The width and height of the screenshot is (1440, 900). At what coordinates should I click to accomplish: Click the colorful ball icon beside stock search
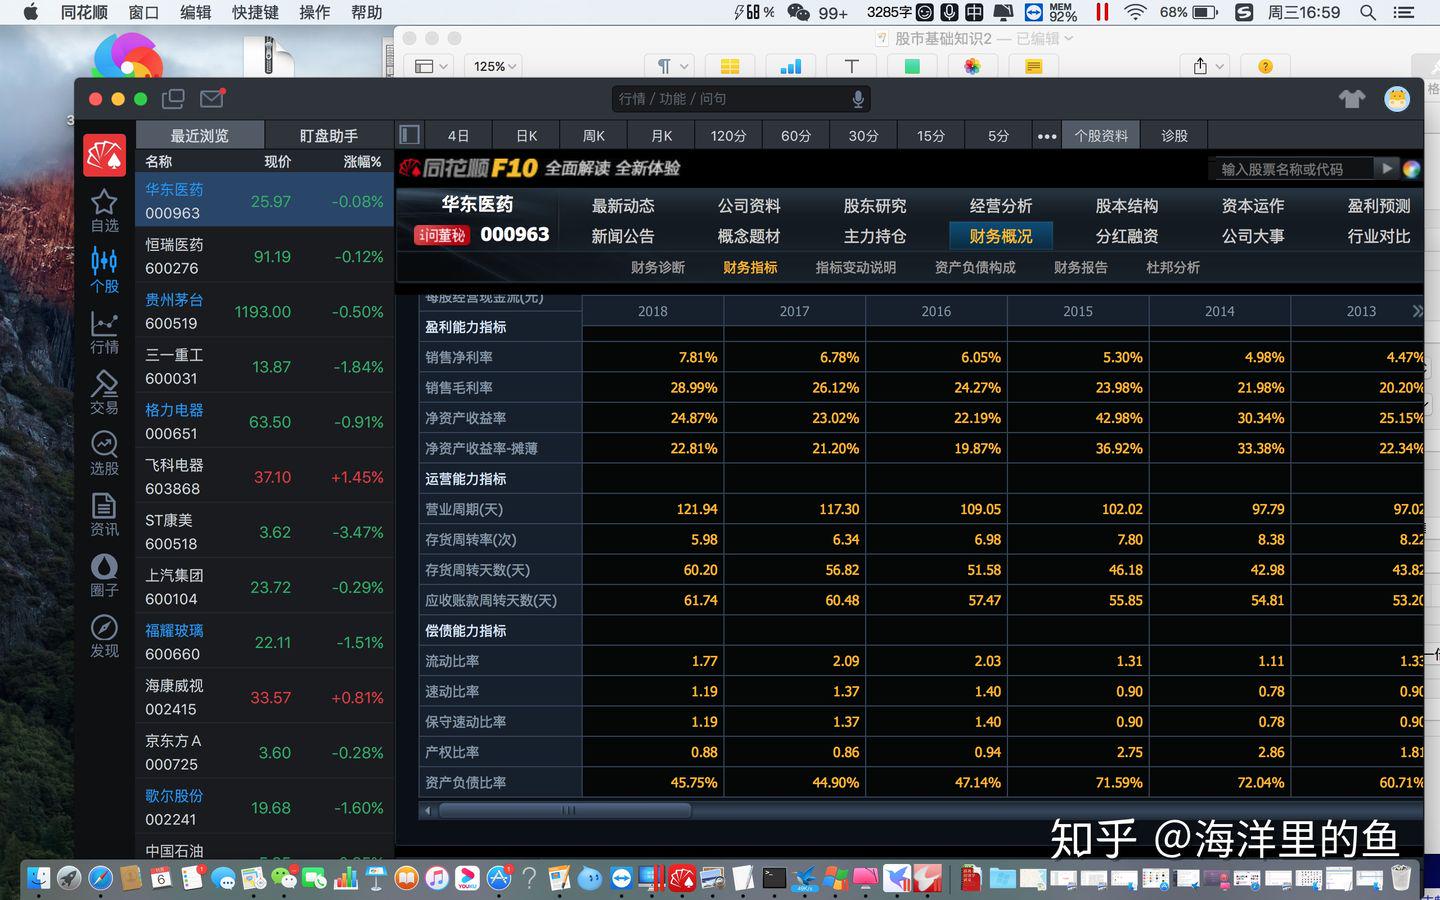pyautogui.click(x=1411, y=169)
